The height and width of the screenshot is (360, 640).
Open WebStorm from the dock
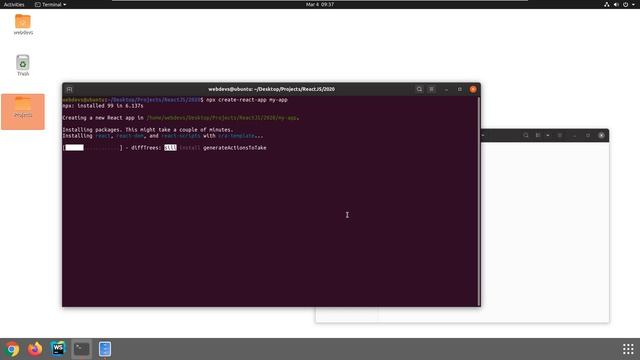(x=58, y=349)
